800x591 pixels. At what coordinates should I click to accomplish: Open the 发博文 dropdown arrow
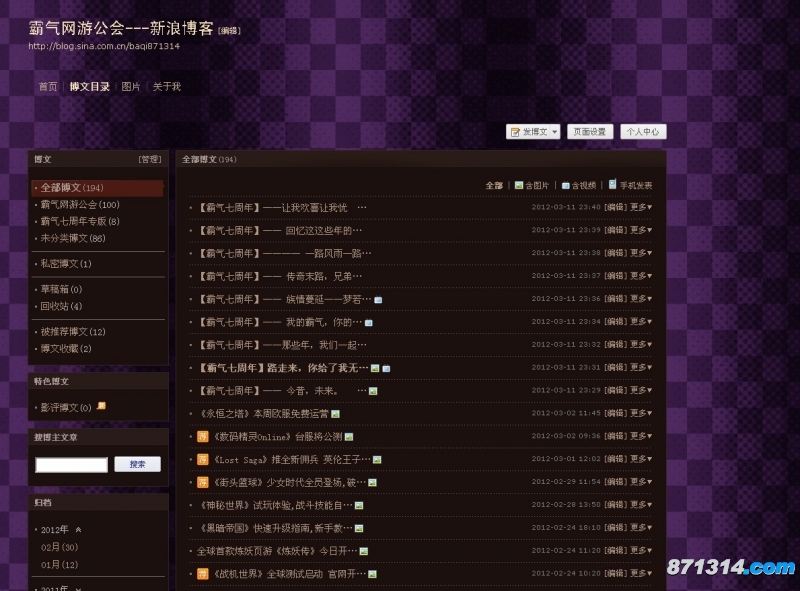click(x=555, y=132)
